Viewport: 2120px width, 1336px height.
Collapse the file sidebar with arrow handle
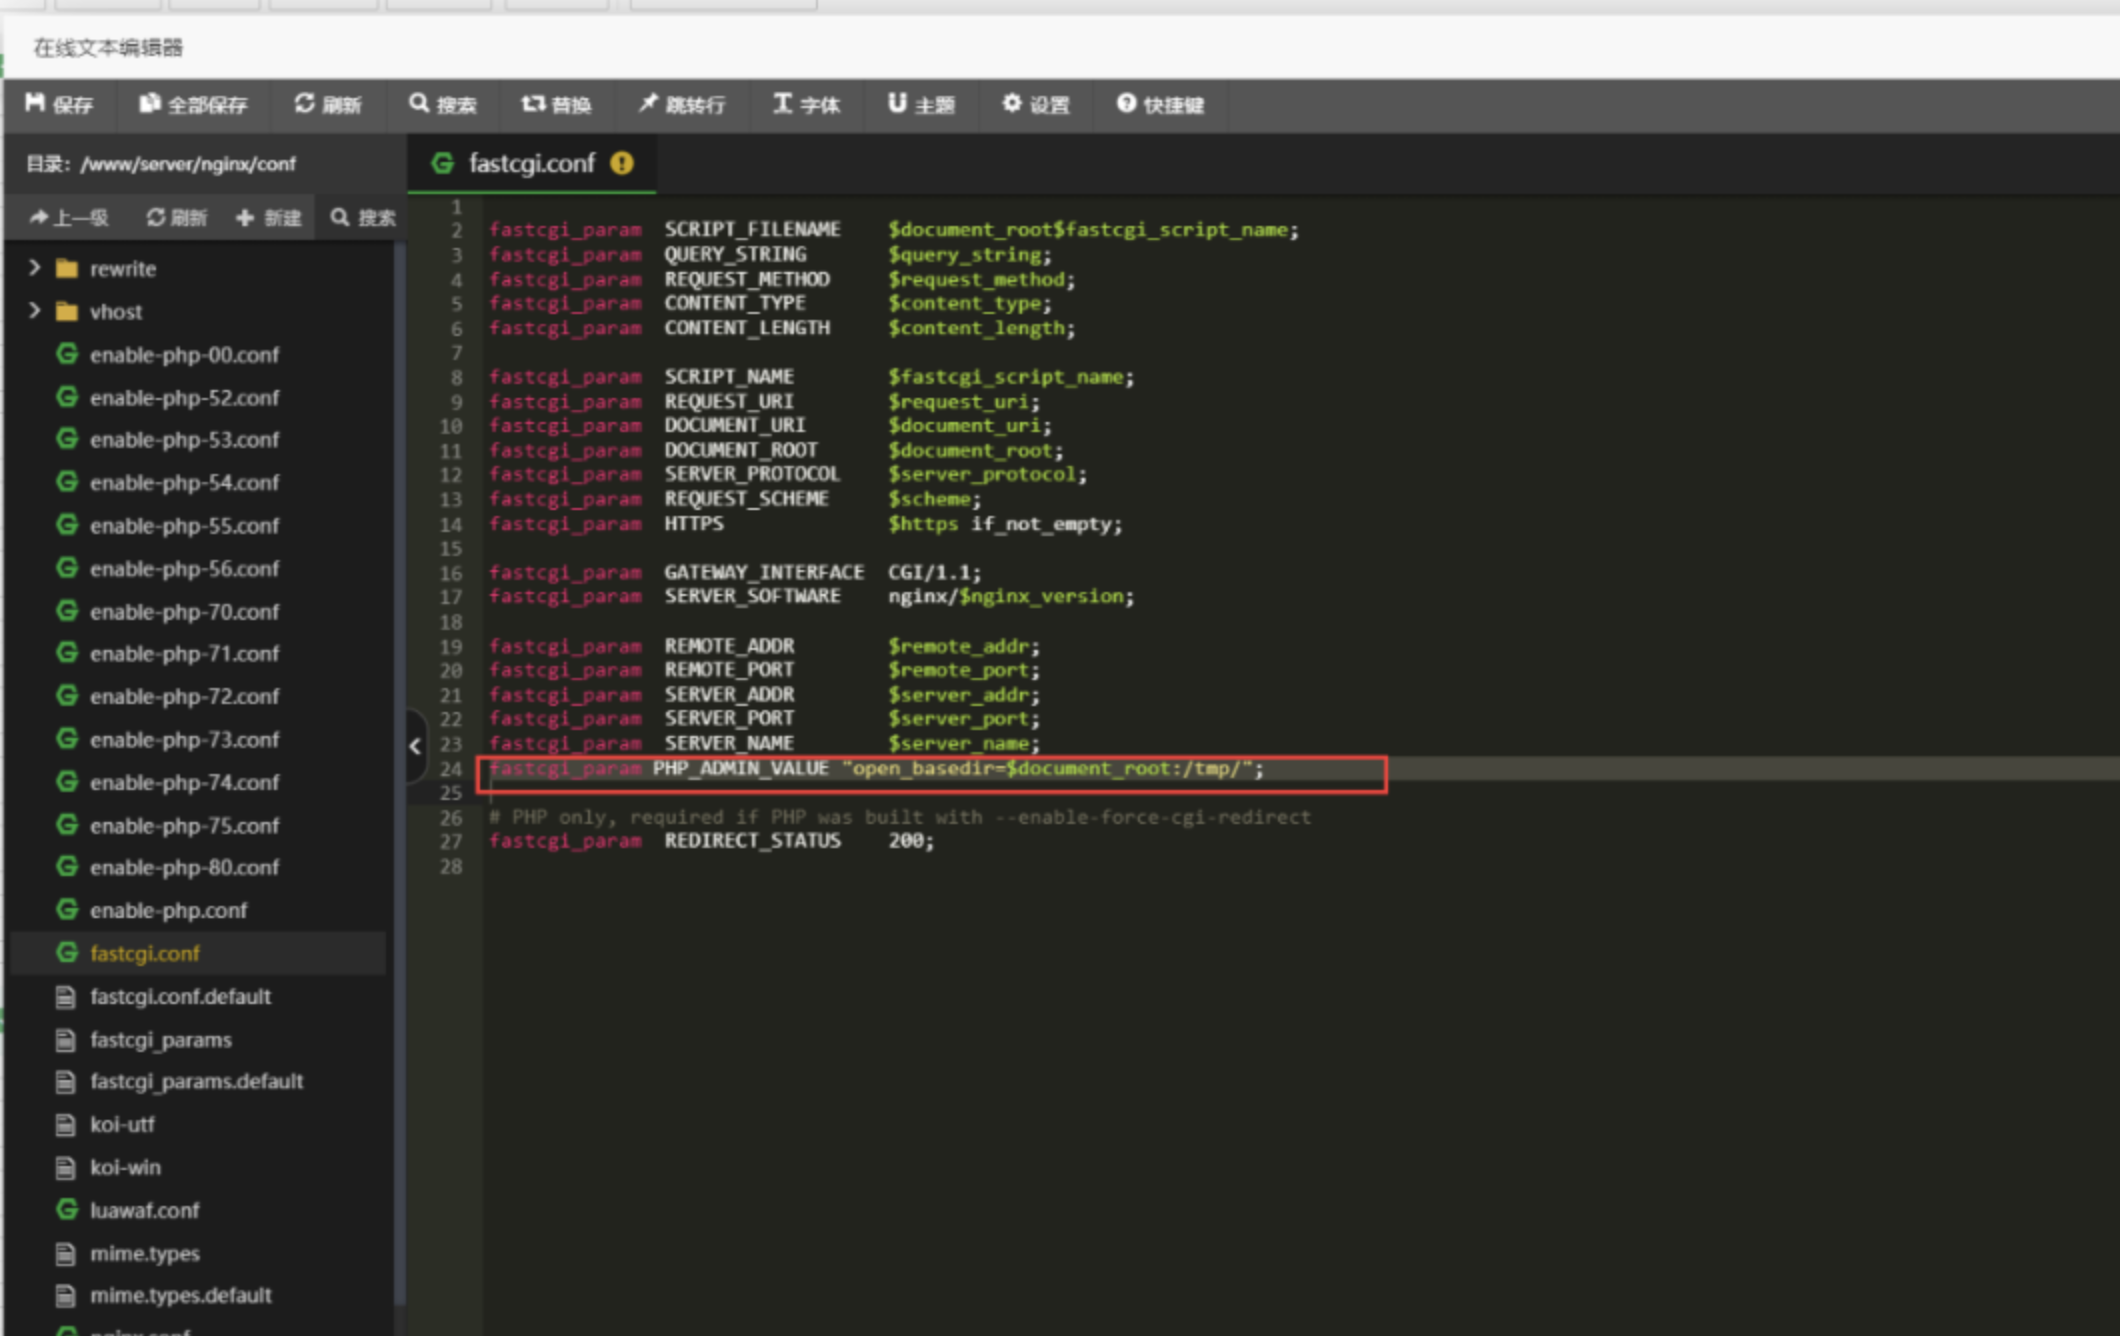tap(416, 746)
